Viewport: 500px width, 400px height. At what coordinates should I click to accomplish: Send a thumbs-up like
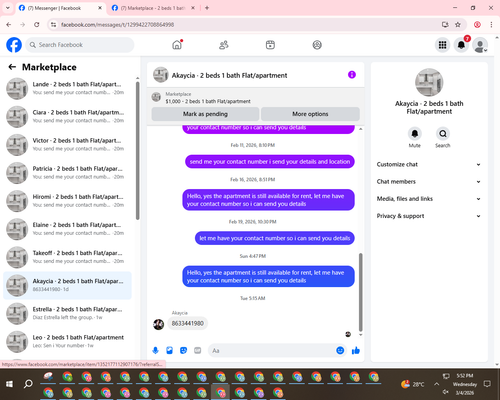(x=356, y=350)
